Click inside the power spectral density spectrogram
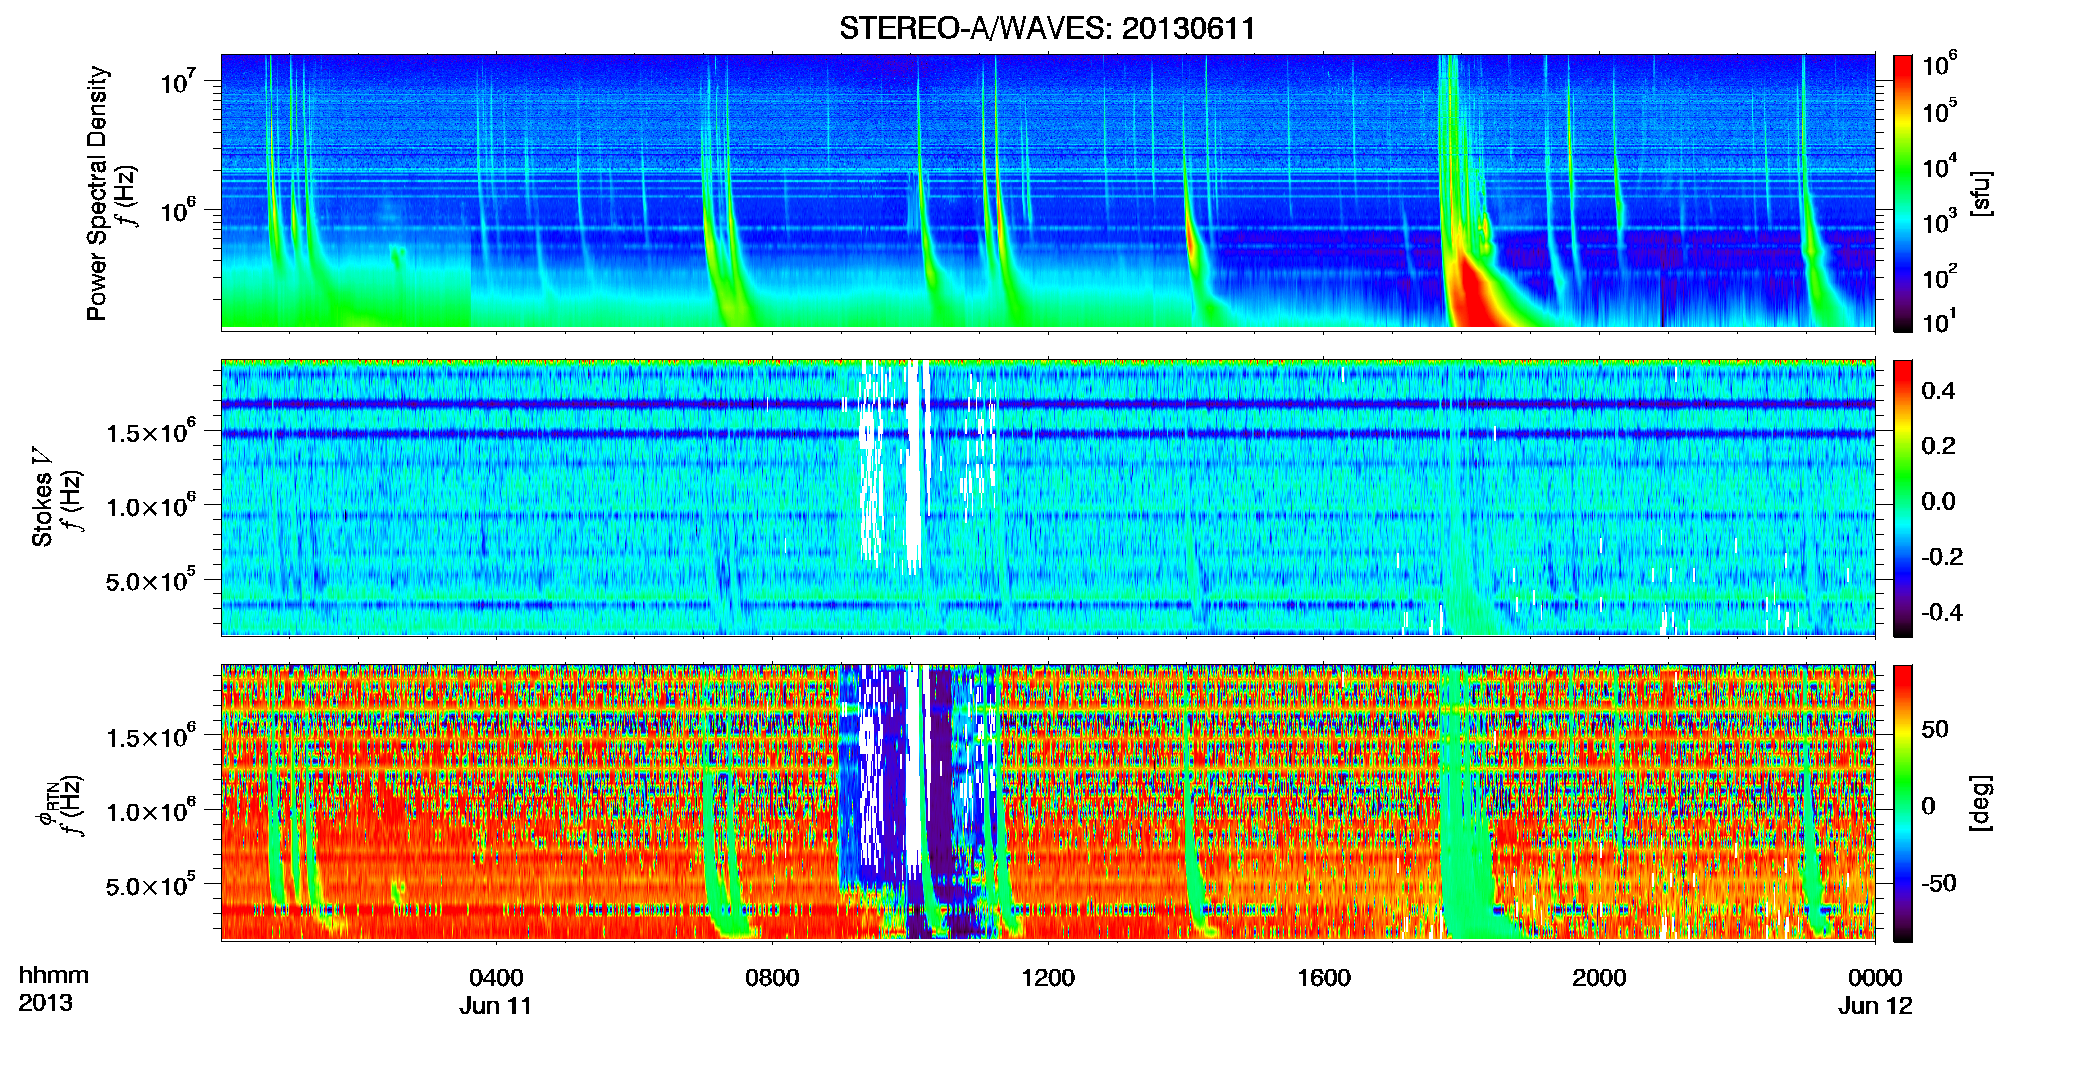2096x1080 pixels. (1048, 191)
